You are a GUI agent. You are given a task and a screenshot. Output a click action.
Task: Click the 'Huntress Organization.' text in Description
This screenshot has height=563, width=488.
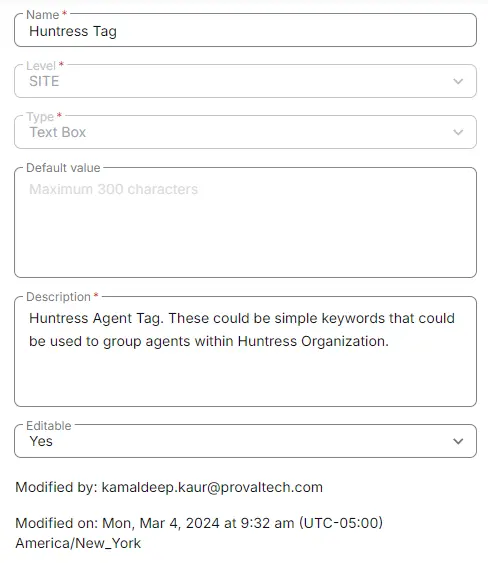(x=313, y=341)
